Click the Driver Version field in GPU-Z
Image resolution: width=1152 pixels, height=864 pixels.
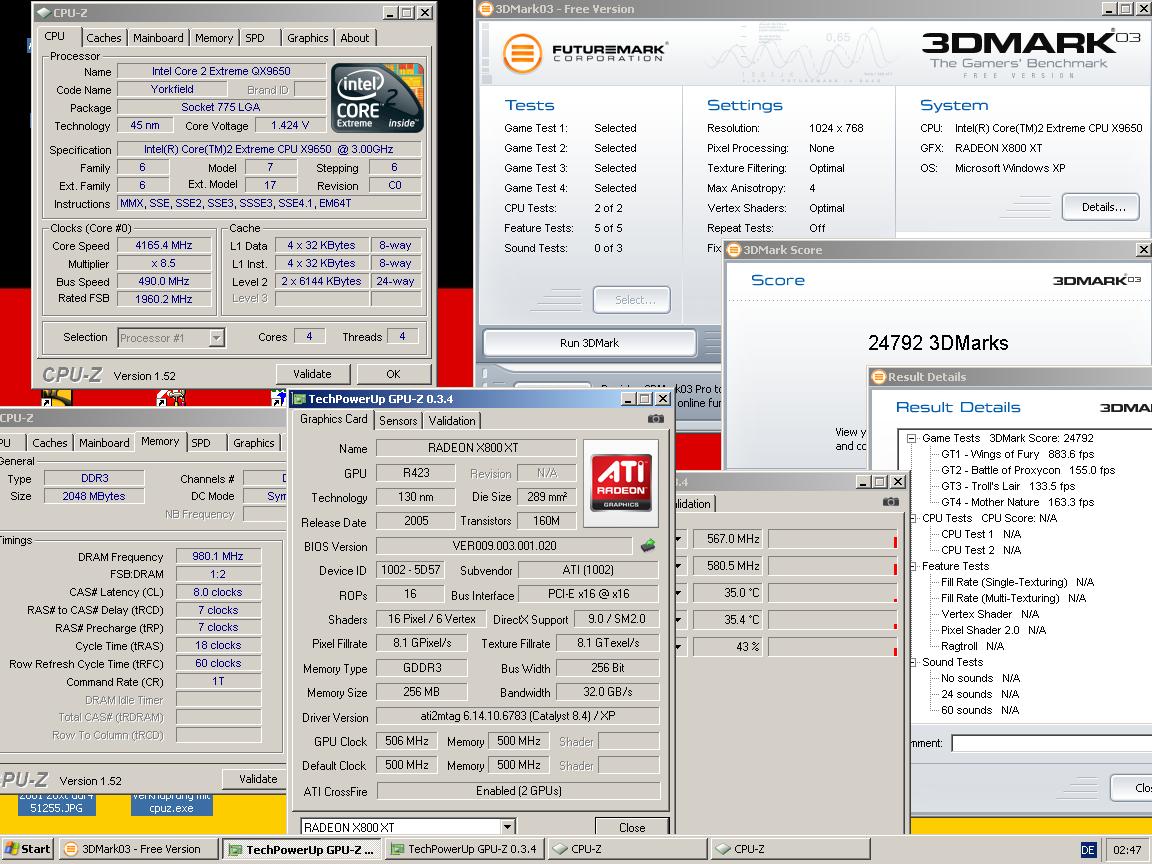coord(518,716)
